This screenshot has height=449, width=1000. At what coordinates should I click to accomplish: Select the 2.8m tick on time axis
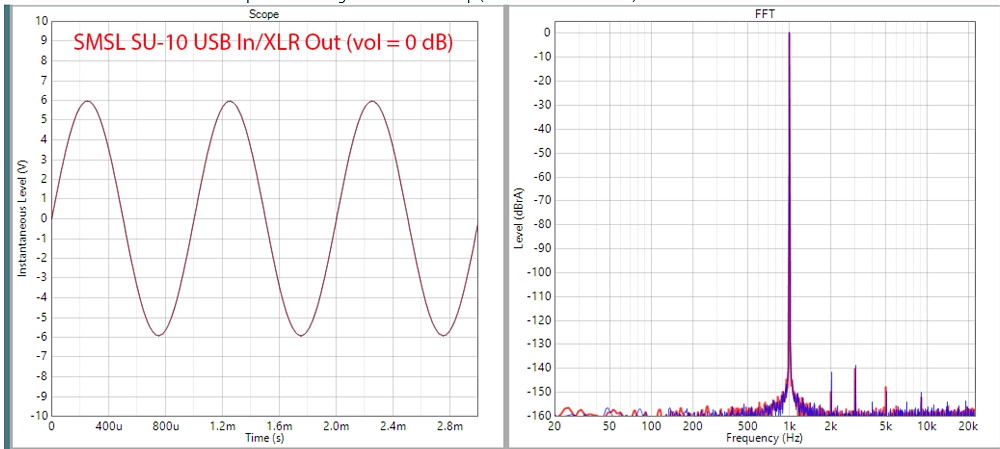click(x=450, y=426)
